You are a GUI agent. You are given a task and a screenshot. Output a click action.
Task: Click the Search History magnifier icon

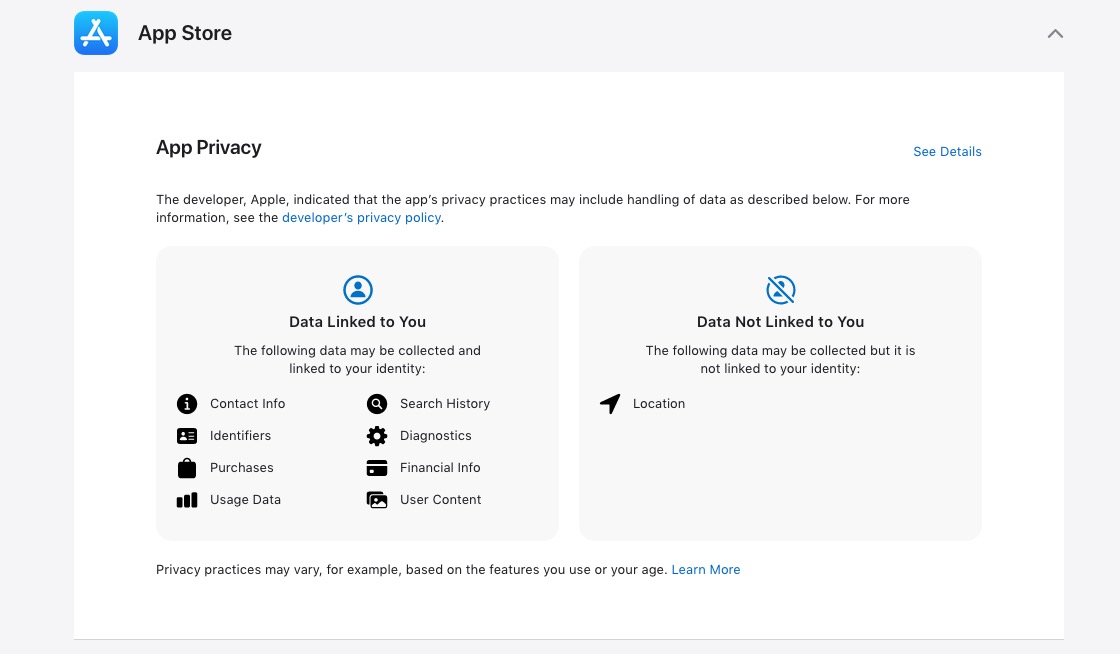point(377,404)
